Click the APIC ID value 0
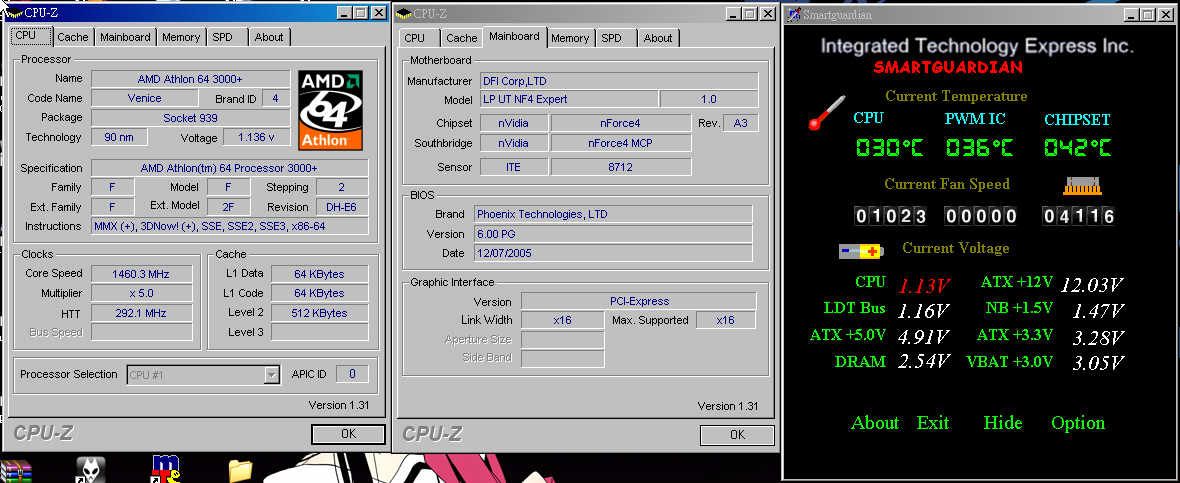 [351, 374]
